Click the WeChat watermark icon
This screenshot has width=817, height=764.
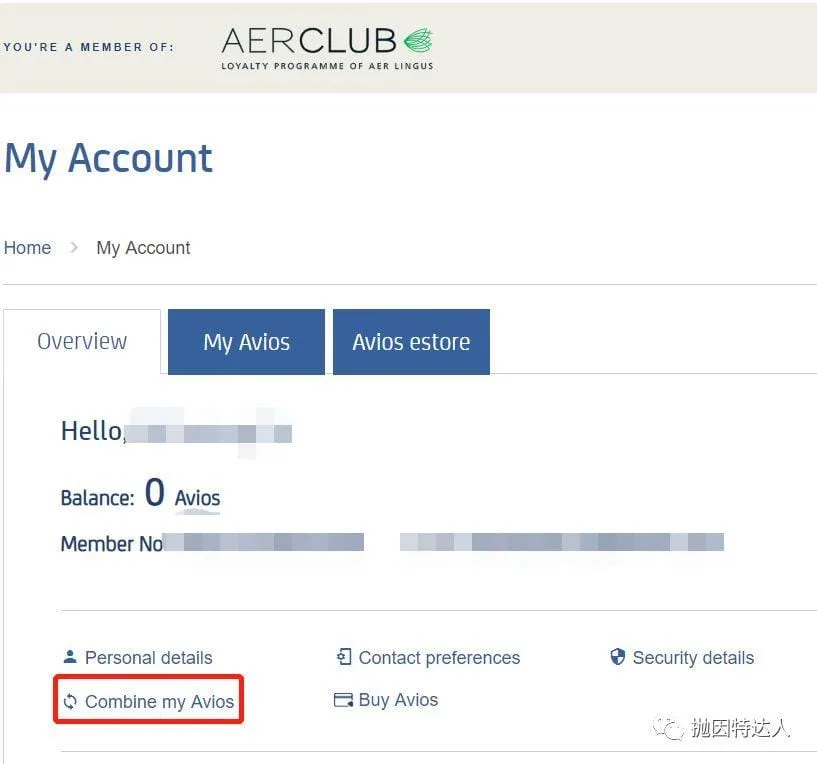pyautogui.click(x=669, y=728)
